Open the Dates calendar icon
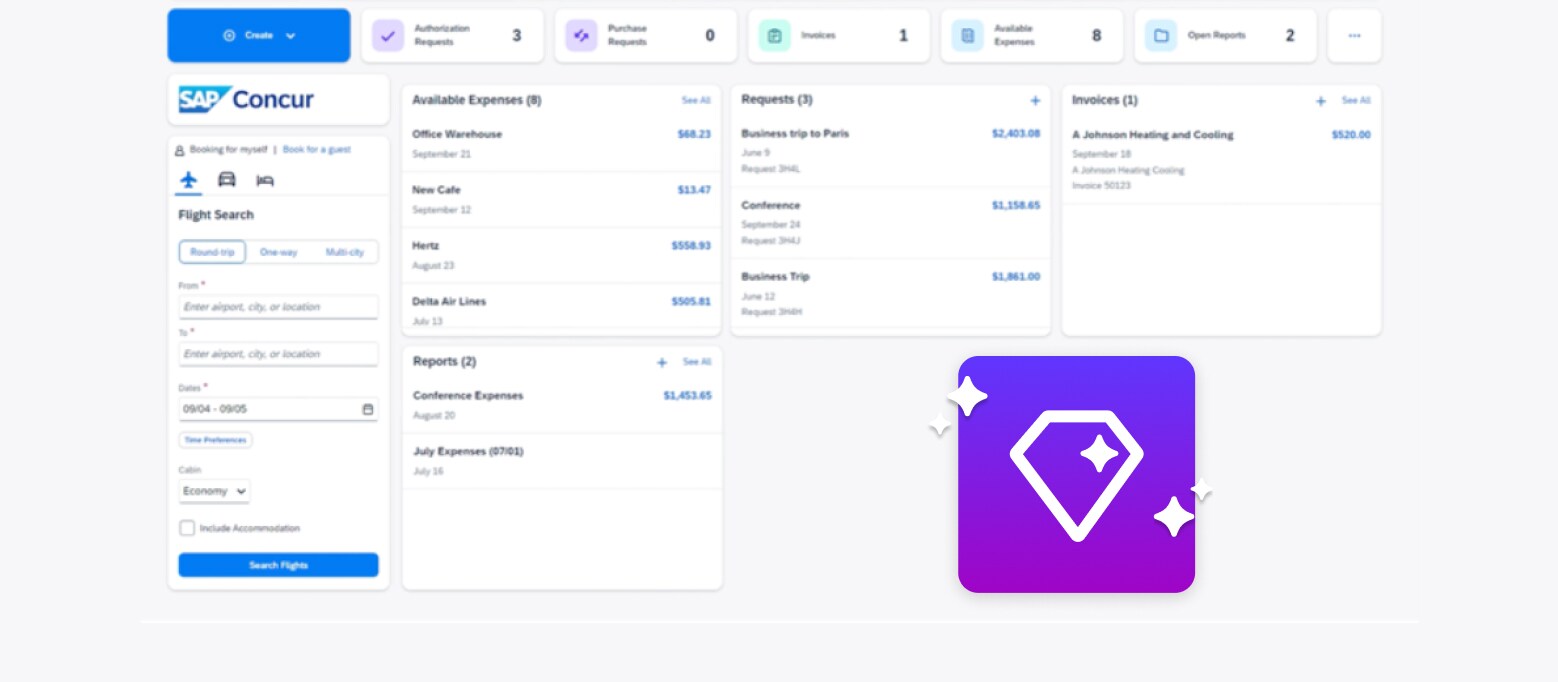 coord(367,409)
